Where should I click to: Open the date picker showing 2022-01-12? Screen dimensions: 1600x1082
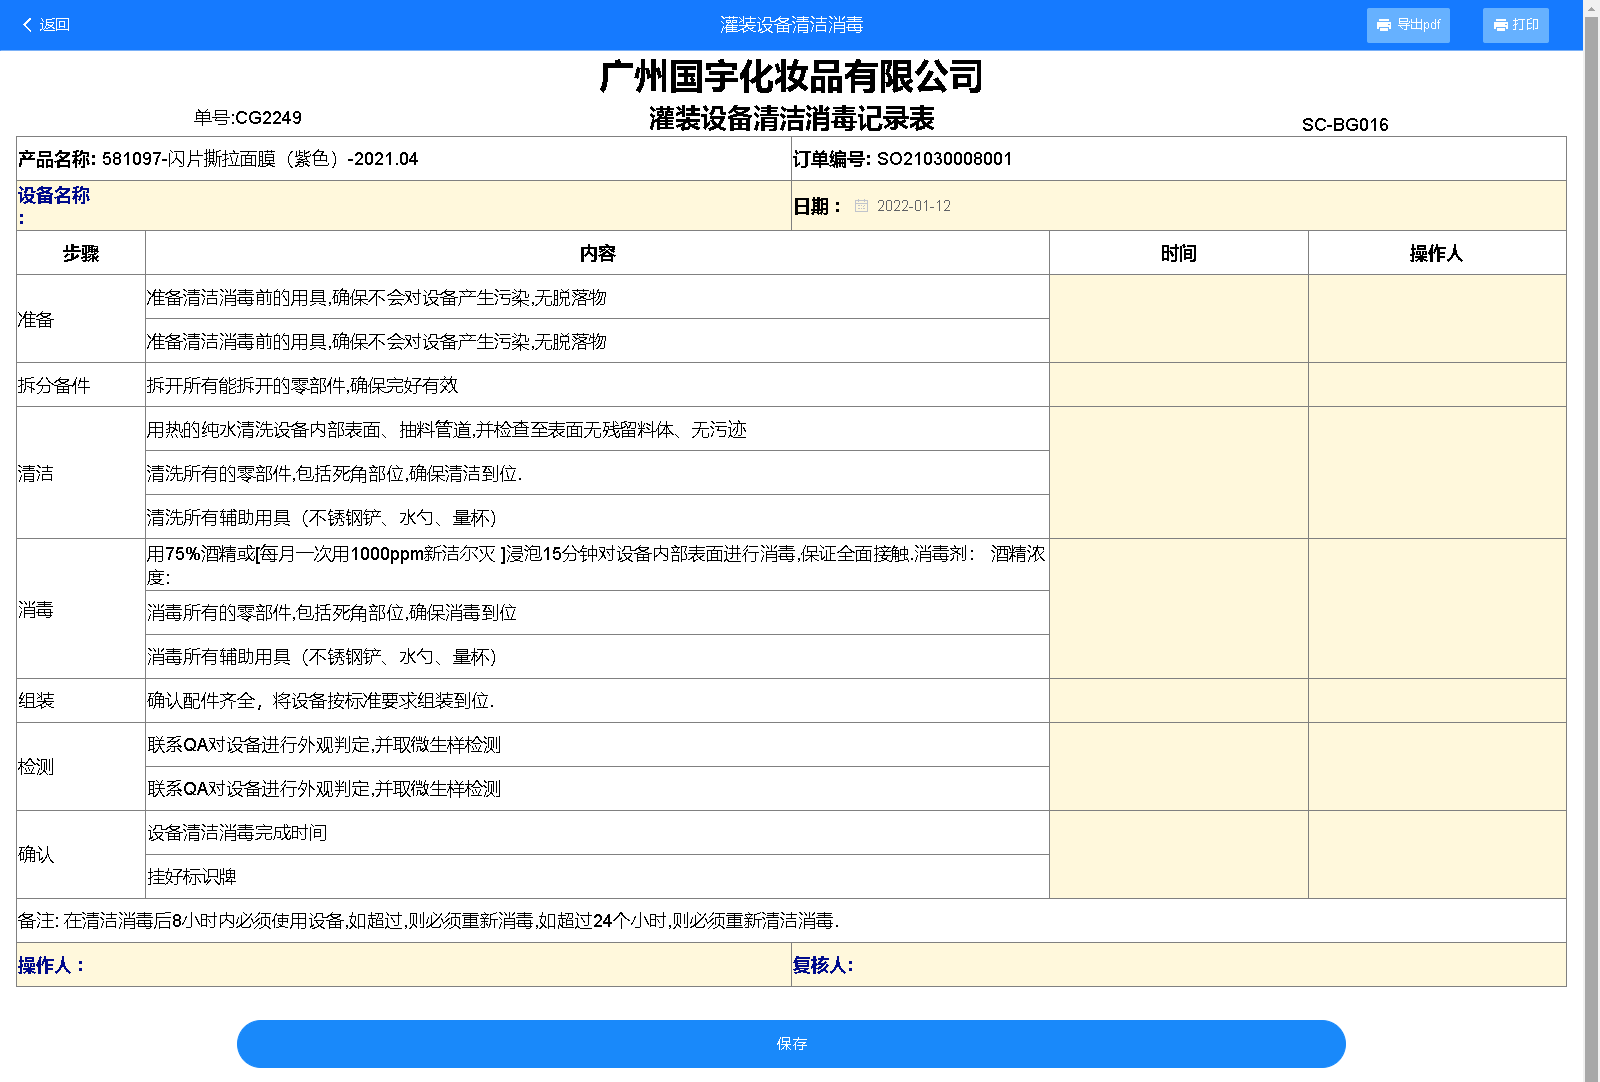coord(913,206)
